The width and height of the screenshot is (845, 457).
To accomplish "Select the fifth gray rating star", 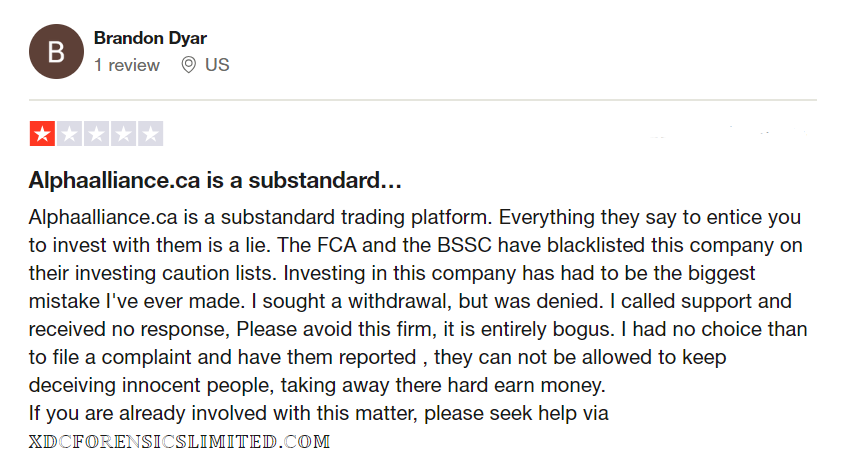I will click(x=150, y=134).
